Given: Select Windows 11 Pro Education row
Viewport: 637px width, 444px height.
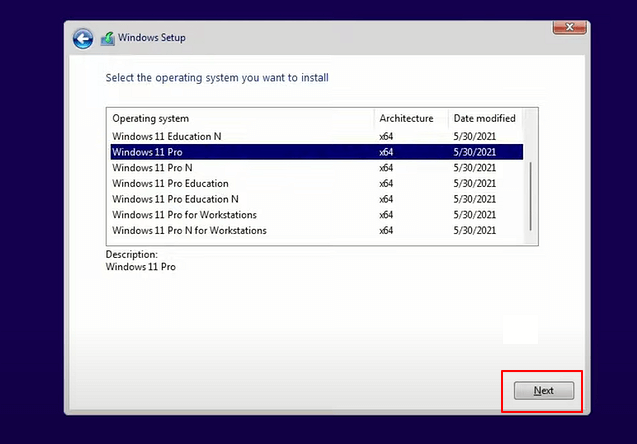Looking at the screenshot, I should 316,183.
